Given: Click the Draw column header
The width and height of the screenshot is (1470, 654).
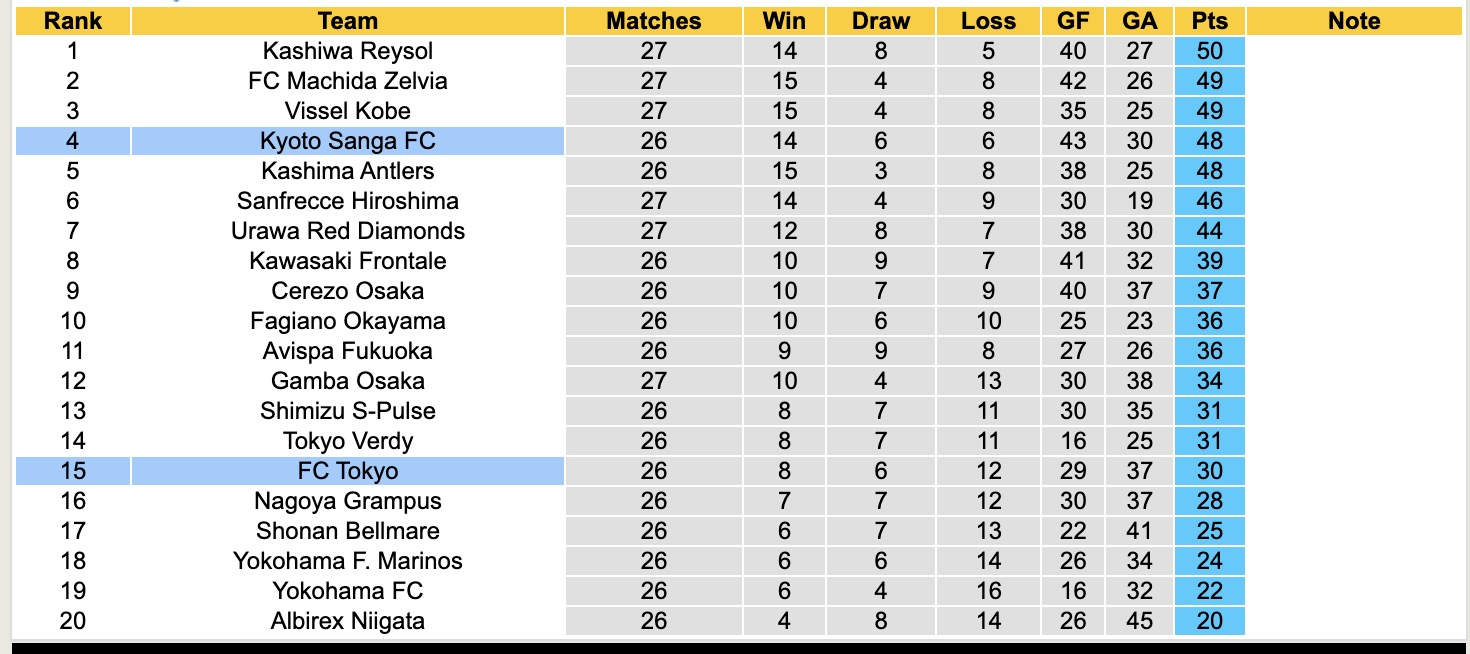Looking at the screenshot, I should point(880,21).
